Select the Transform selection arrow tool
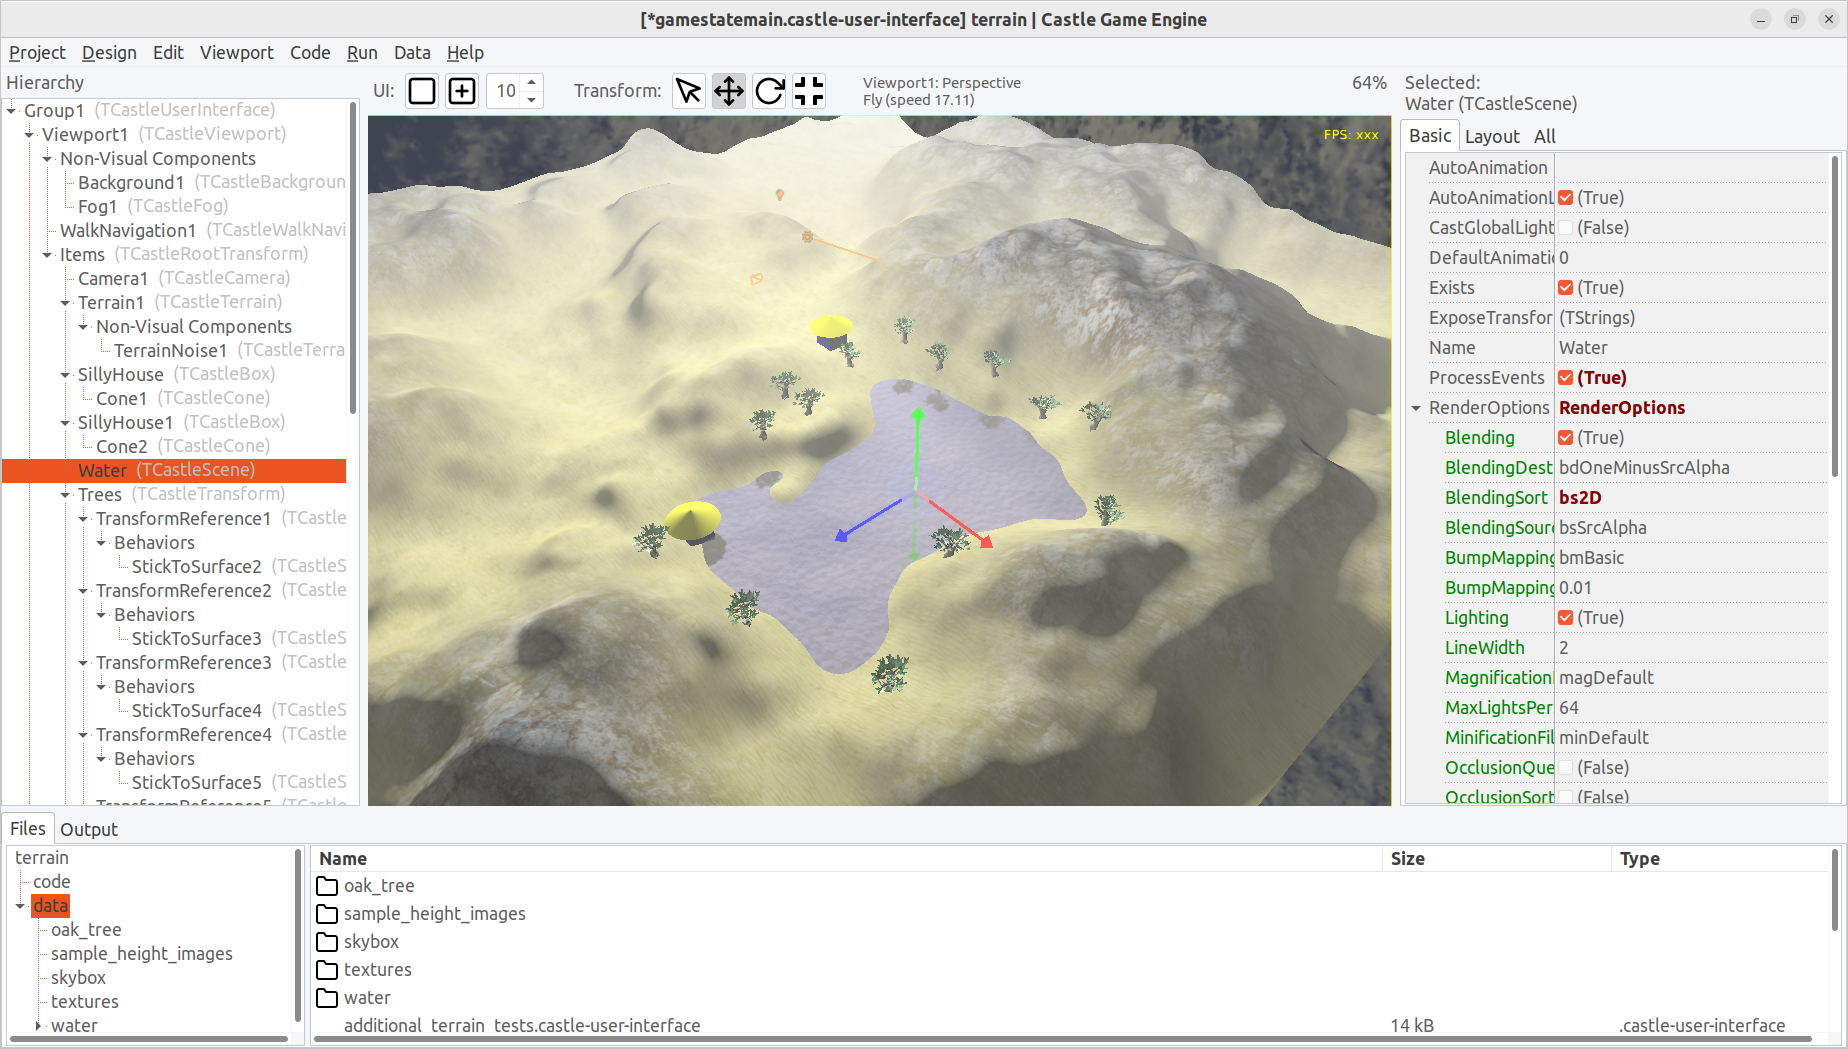The width and height of the screenshot is (1848, 1049). coord(688,90)
